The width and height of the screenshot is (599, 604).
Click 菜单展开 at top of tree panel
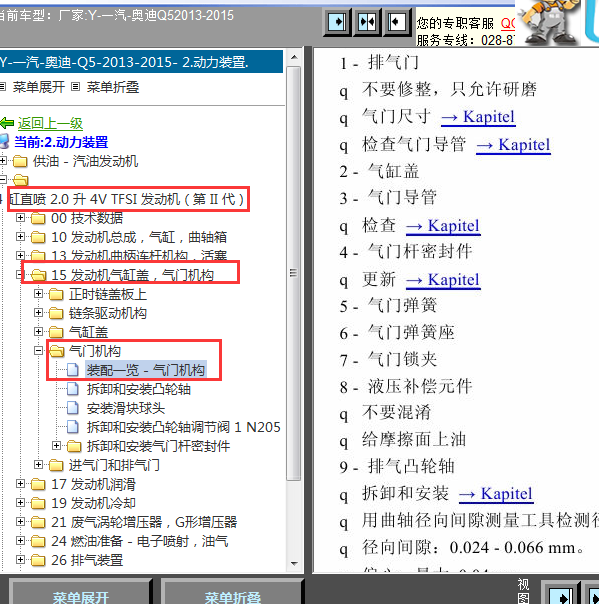(x=39, y=87)
